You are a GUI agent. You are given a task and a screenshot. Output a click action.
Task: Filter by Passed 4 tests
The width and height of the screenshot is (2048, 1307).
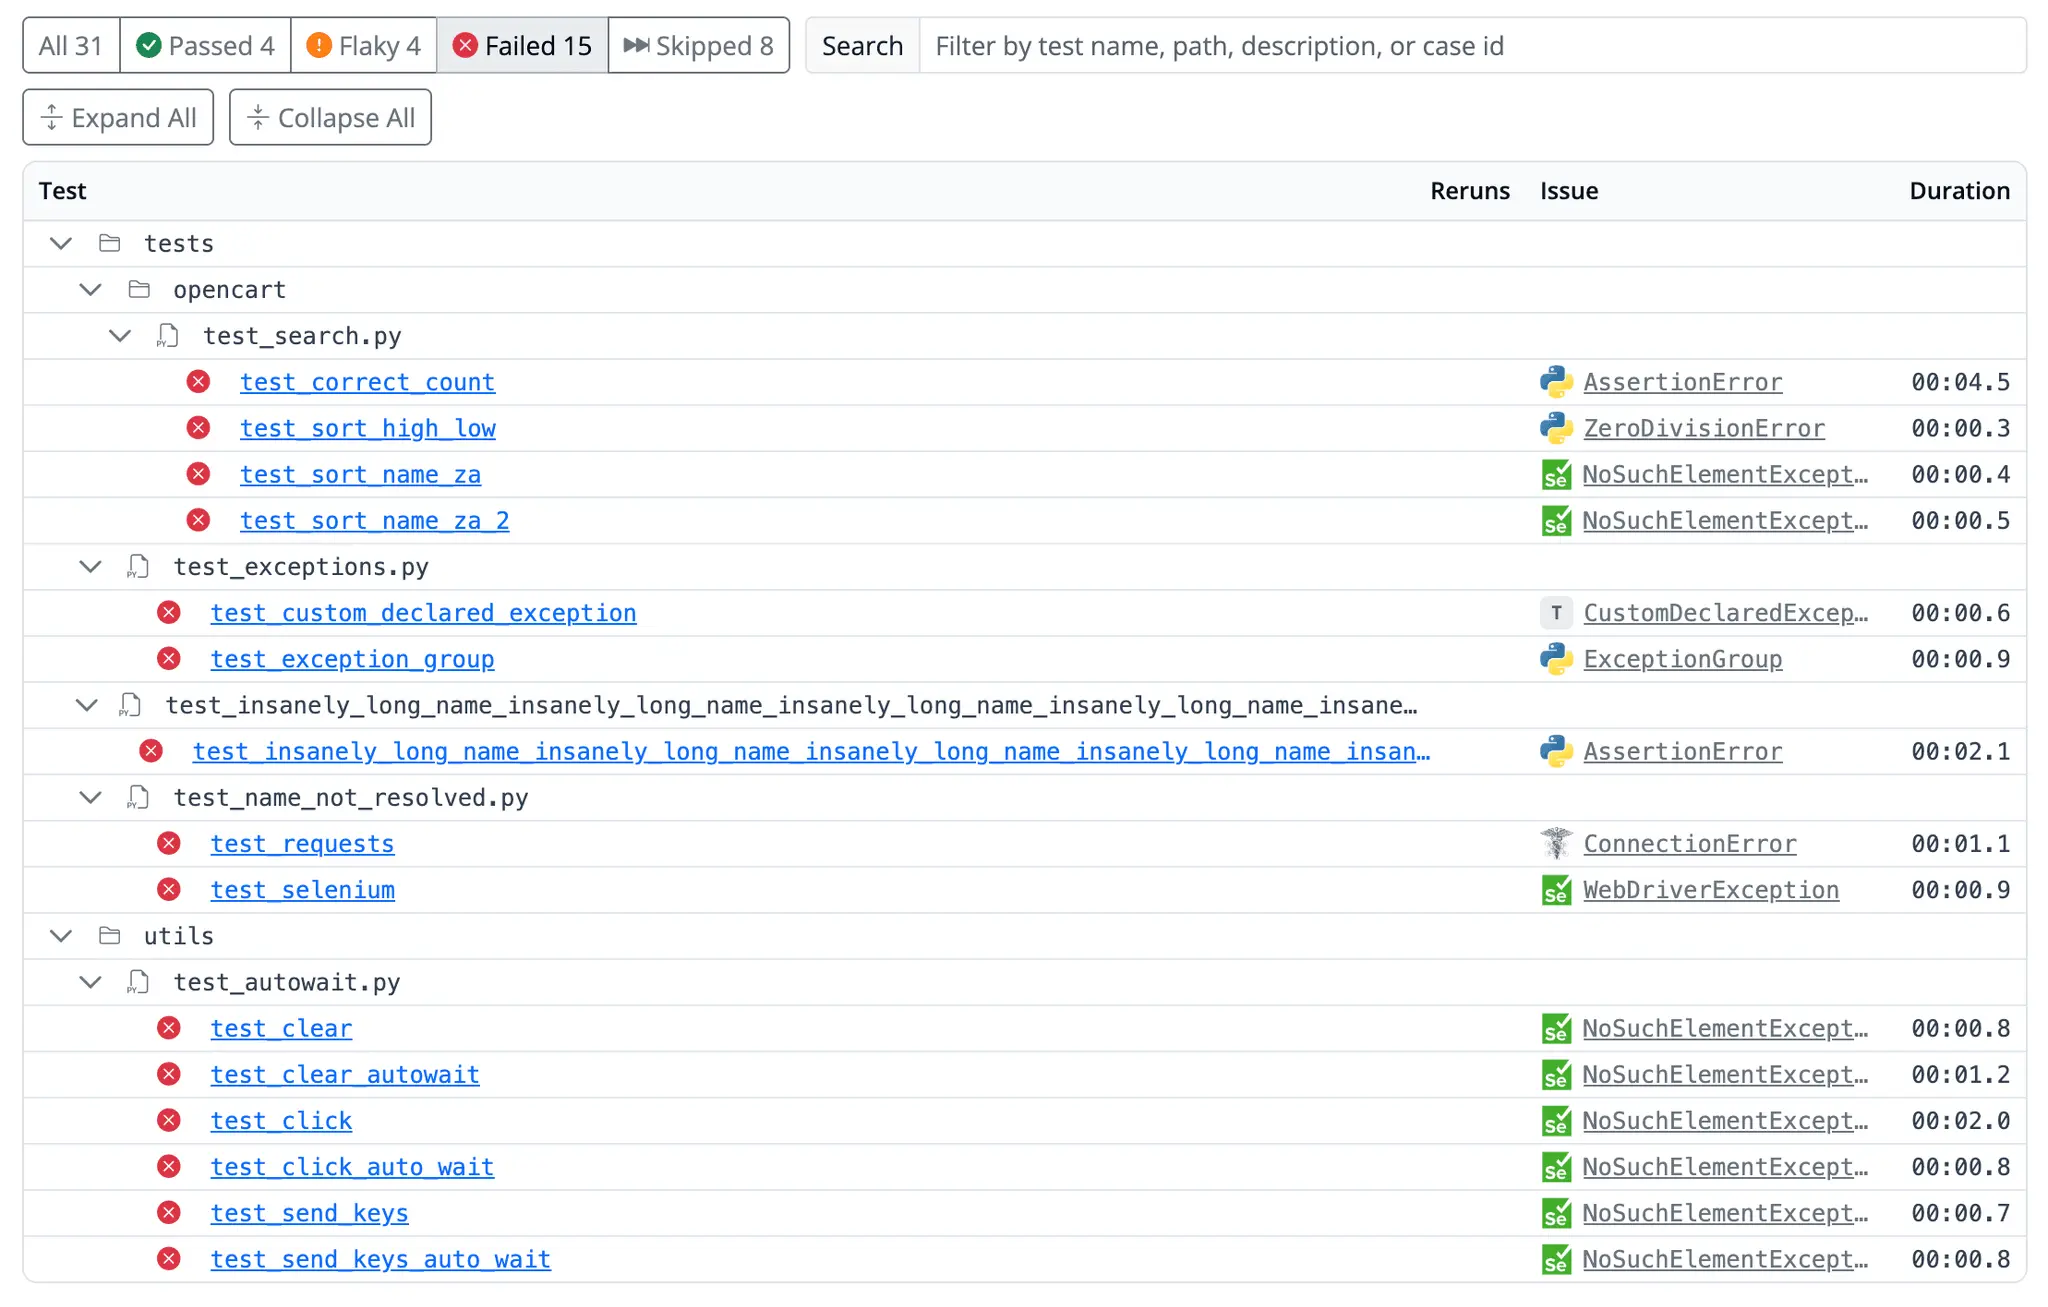click(x=205, y=45)
